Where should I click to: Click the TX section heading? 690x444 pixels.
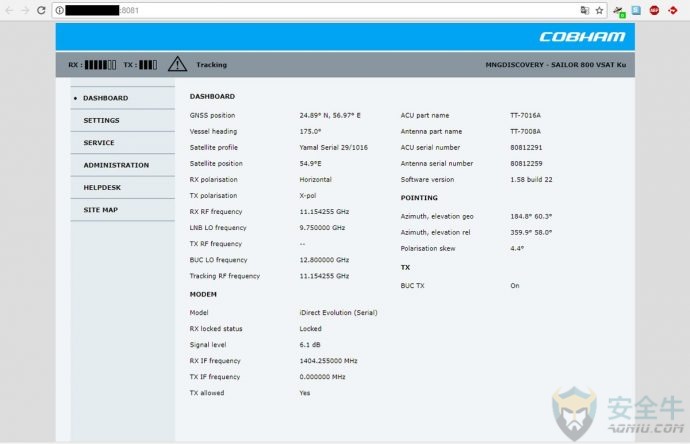[x=405, y=268]
